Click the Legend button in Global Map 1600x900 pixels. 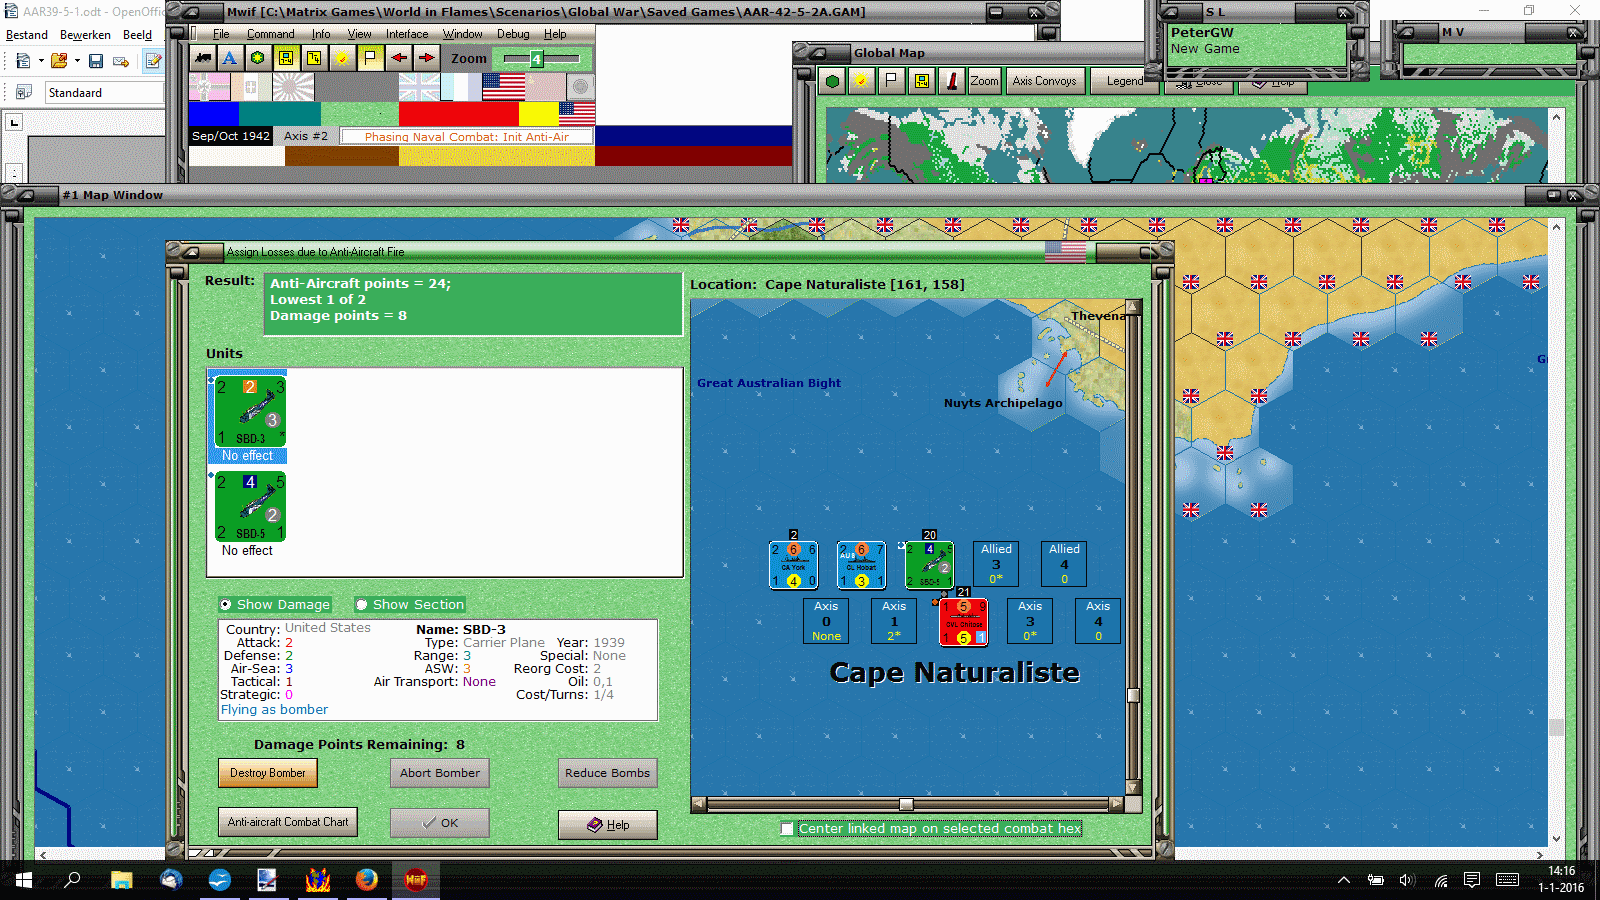[x=1125, y=81]
